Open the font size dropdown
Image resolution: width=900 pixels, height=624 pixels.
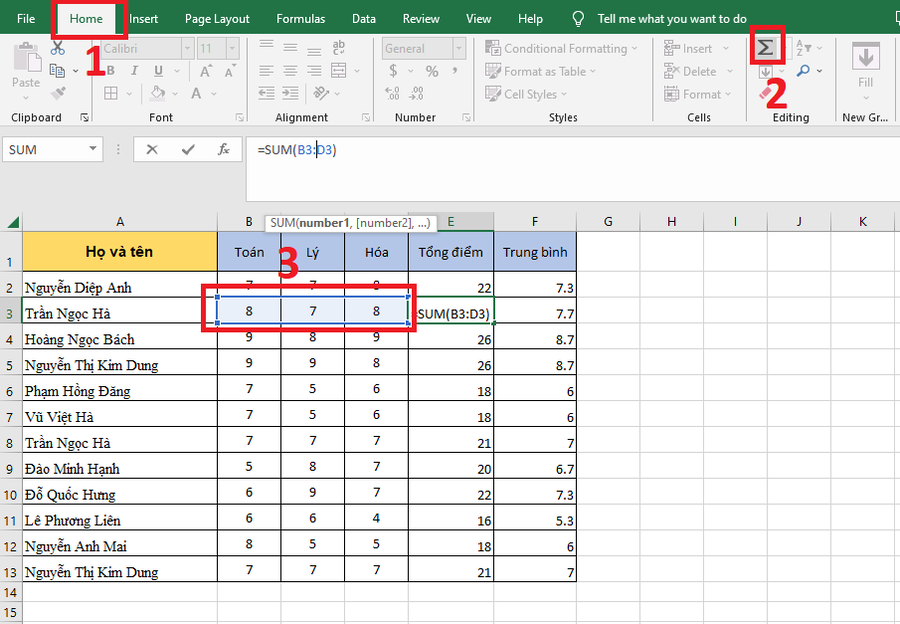click(232, 49)
